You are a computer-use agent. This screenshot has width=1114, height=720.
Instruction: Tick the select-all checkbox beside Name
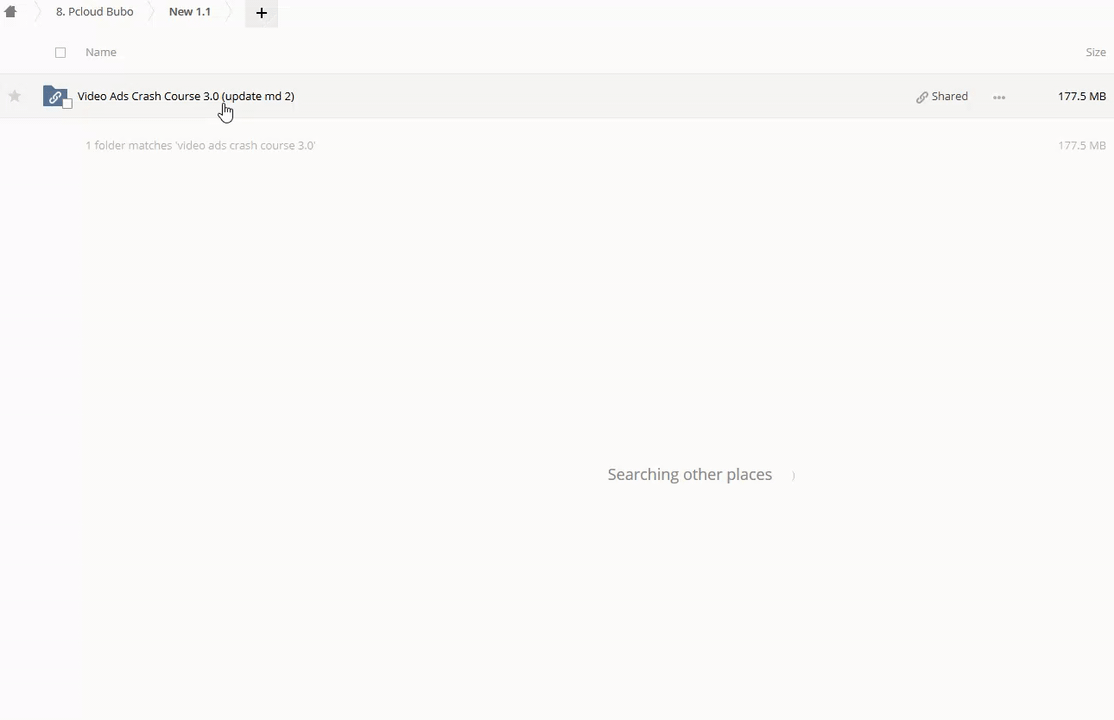tap(60, 52)
